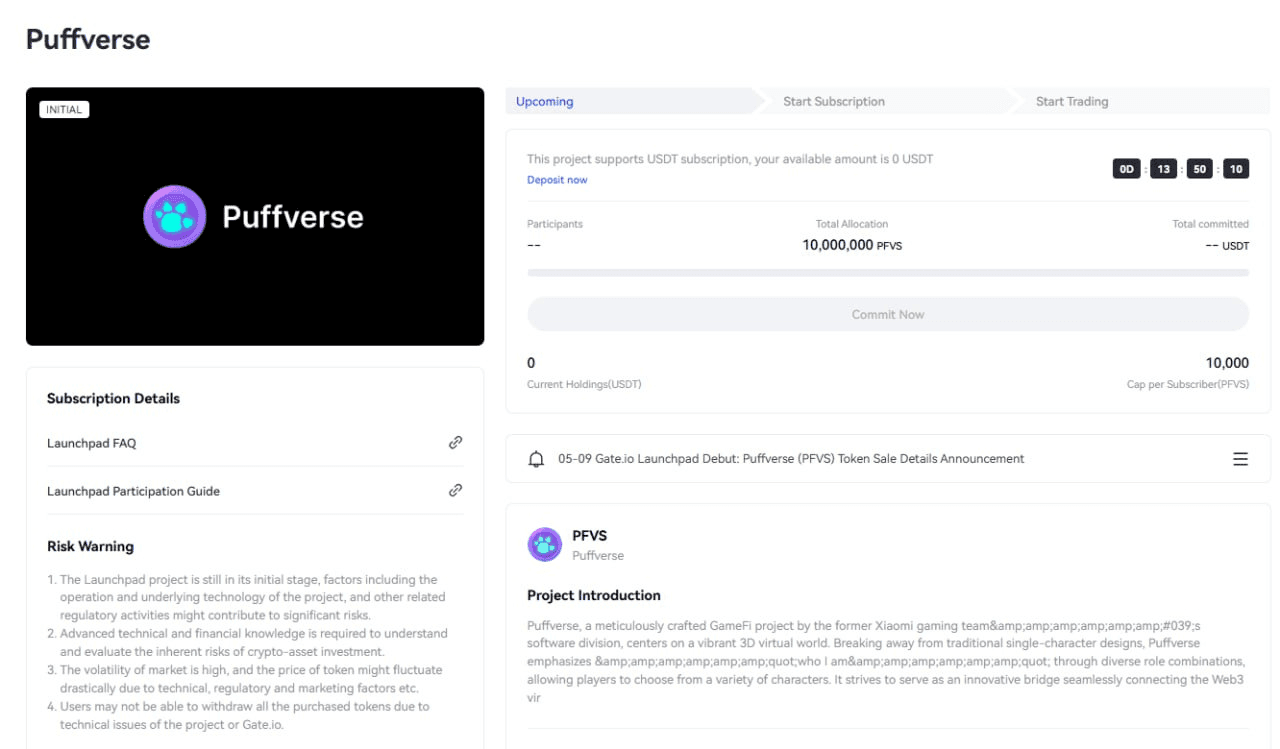This screenshot has width=1280, height=749.
Task: Click the announcement bell icon
Action: (x=536, y=459)
